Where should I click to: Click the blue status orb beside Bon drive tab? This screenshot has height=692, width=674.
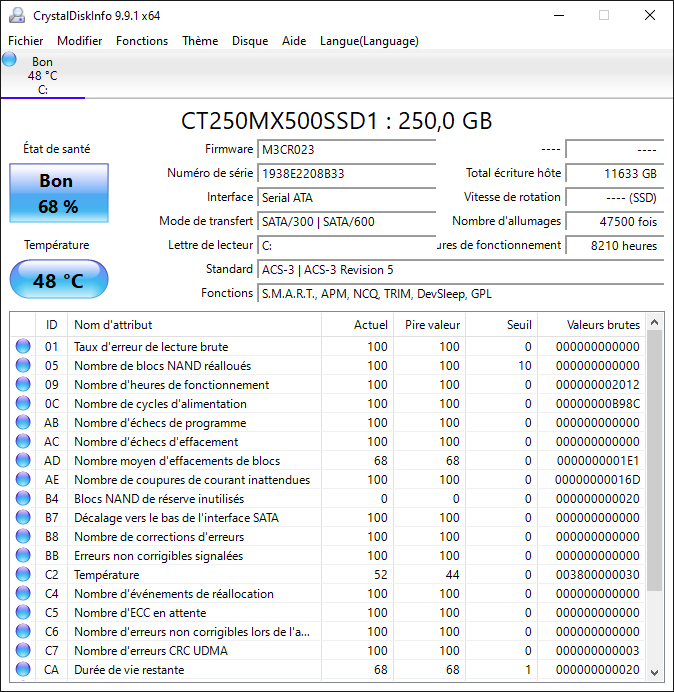[x=9, y=60]
